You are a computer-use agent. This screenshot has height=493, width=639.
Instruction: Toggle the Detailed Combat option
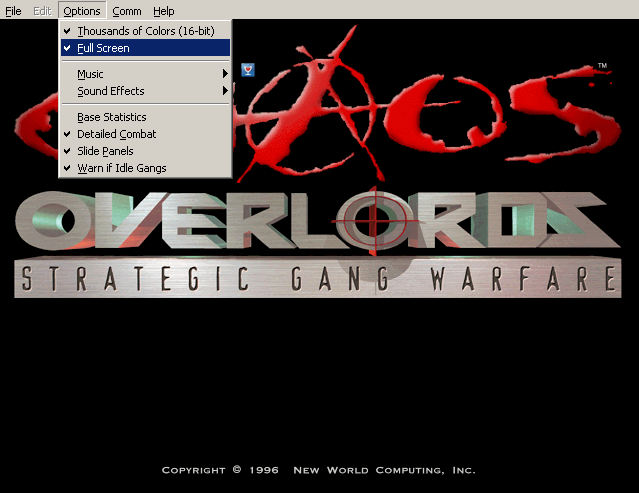(145, 134)
